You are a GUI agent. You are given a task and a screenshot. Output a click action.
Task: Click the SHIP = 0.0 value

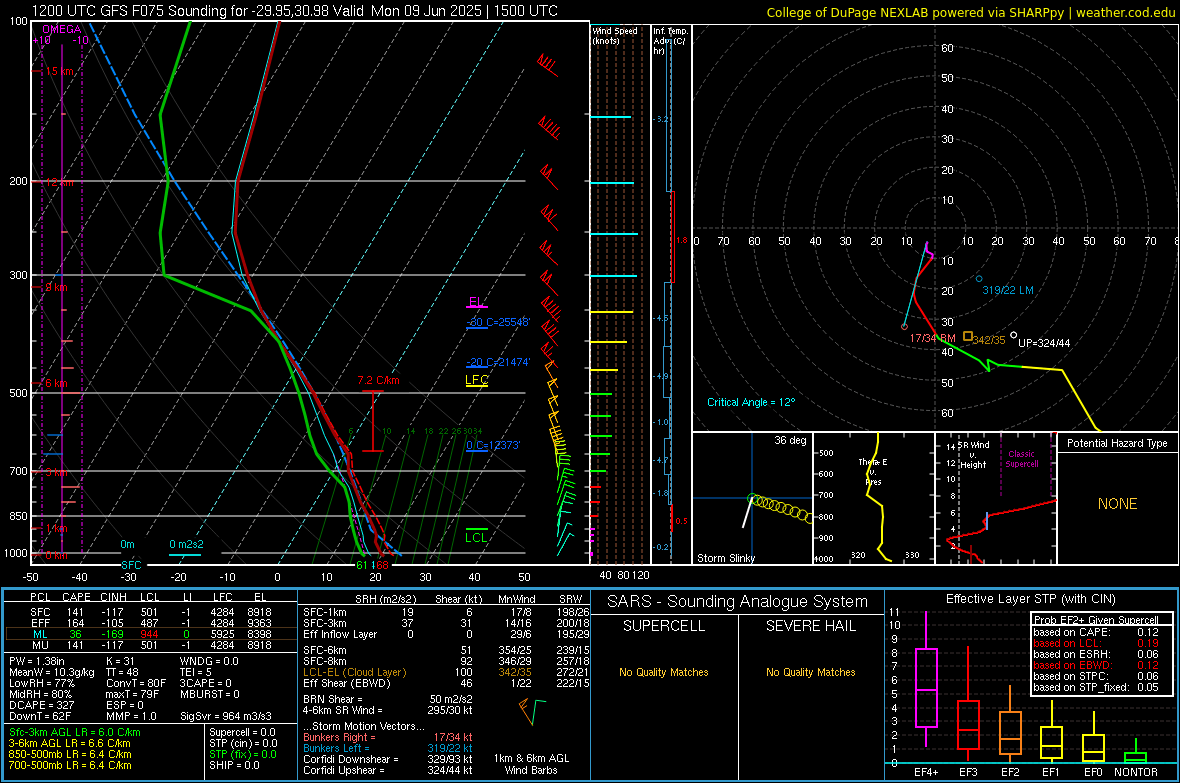tap(234, 765)
